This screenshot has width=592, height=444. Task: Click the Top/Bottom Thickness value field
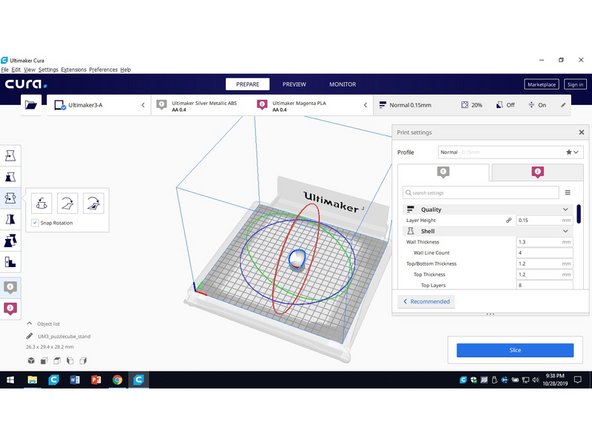pos(544,264)
